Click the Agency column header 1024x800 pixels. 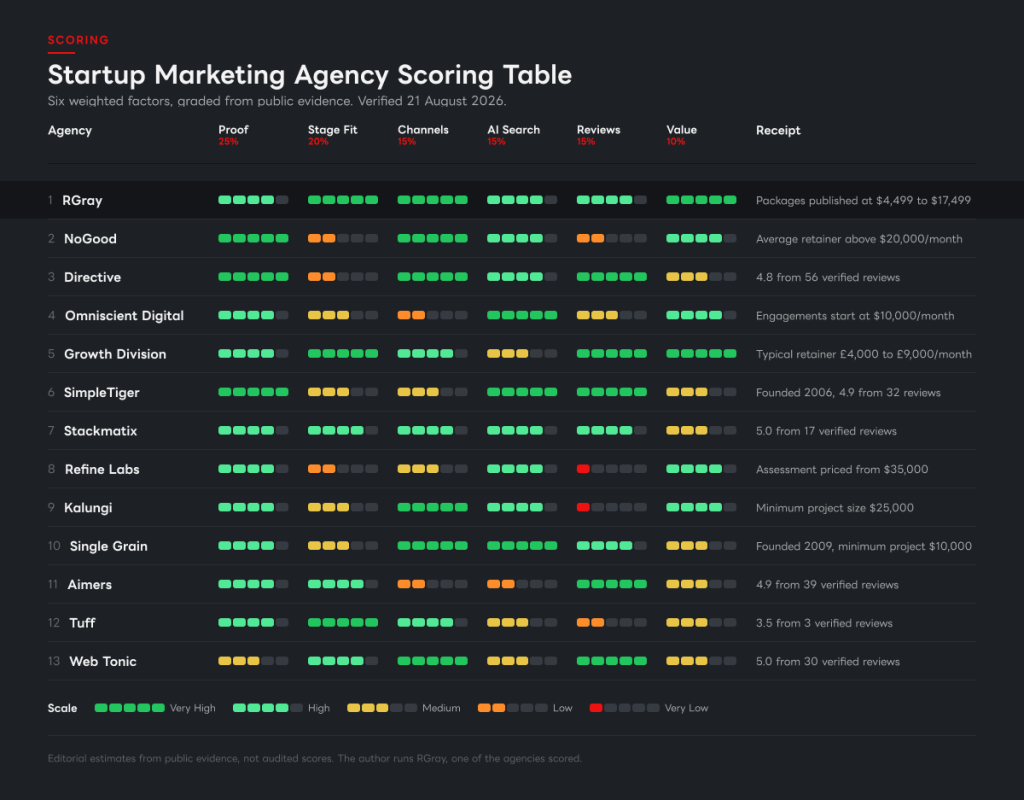70,131
